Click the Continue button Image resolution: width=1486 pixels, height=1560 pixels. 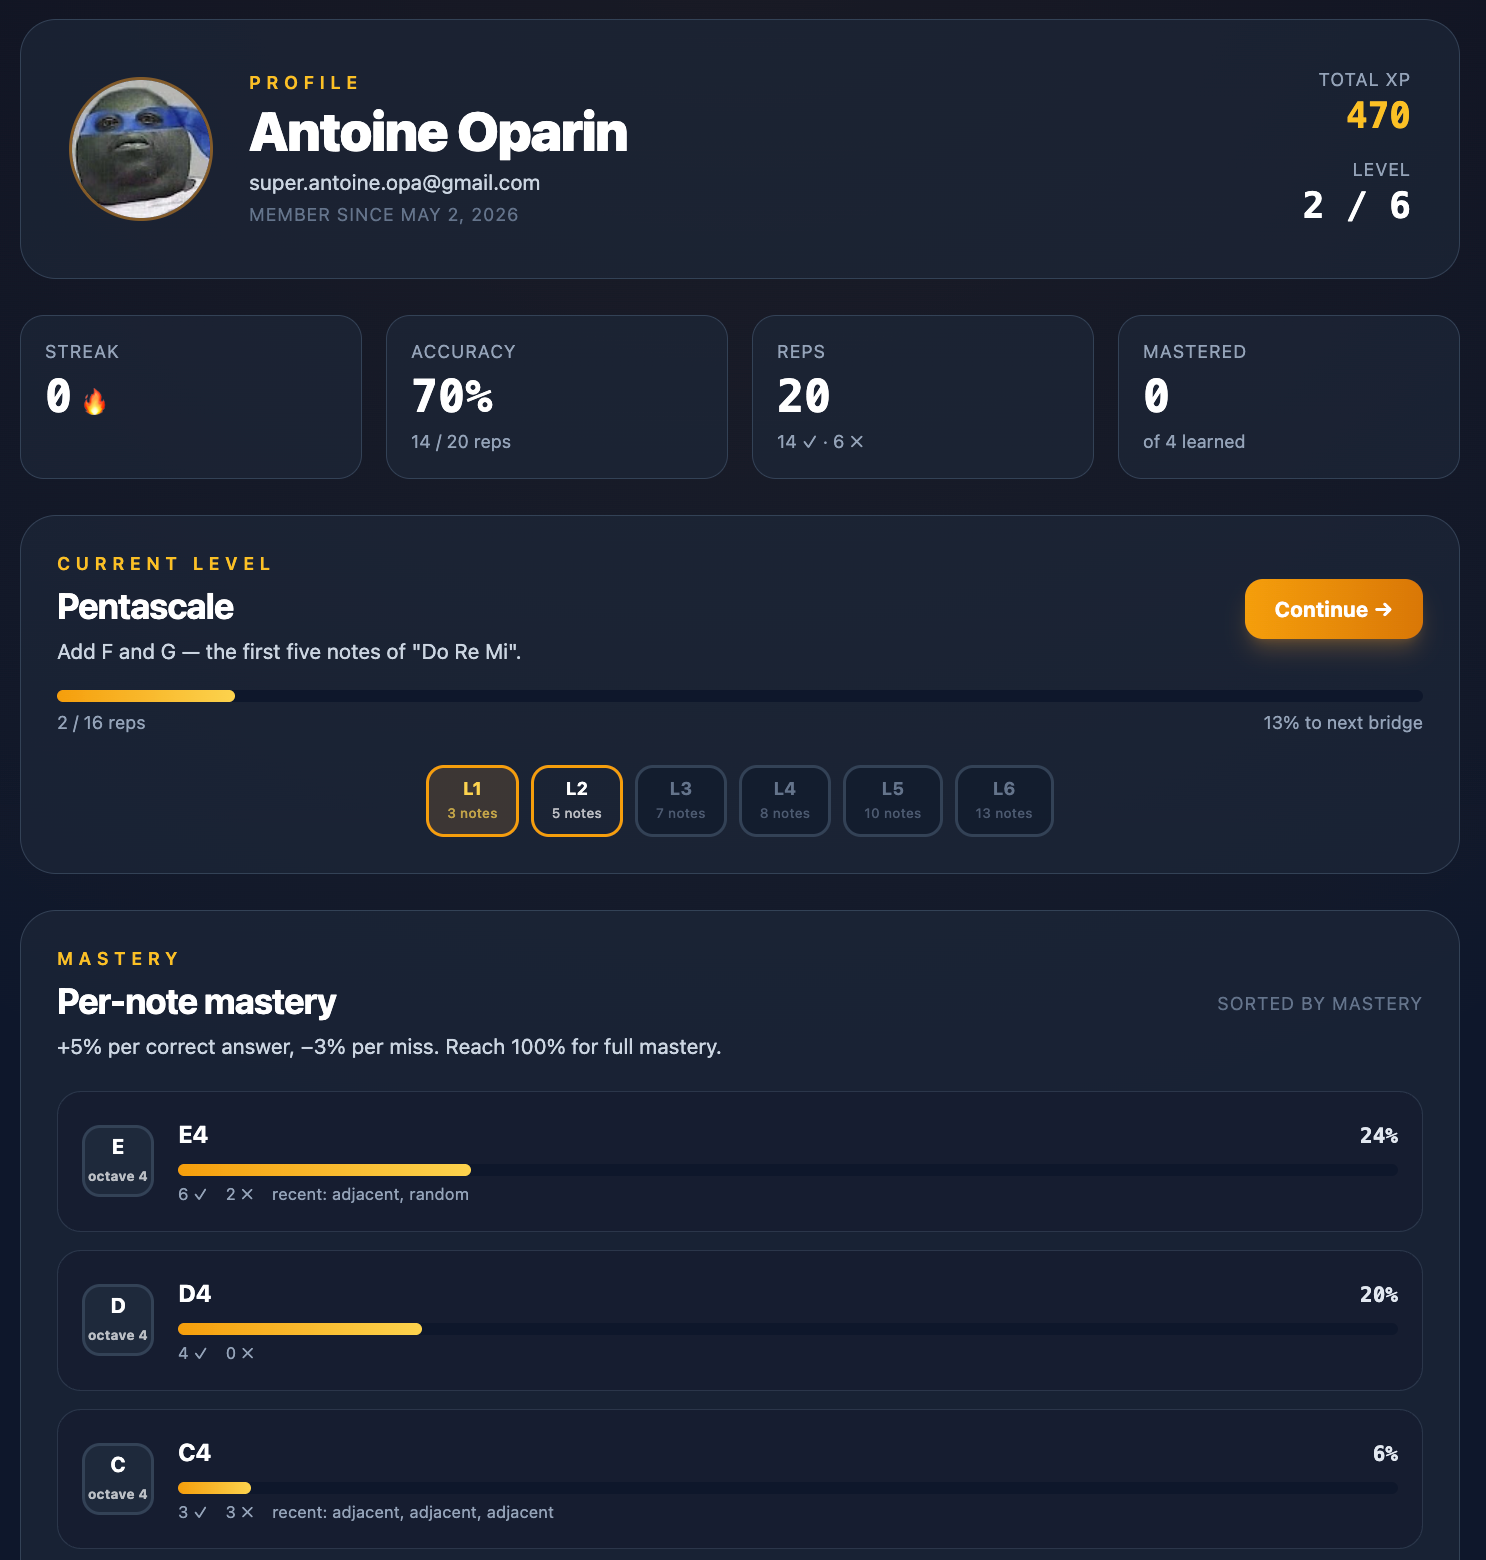coord(1334,609)
